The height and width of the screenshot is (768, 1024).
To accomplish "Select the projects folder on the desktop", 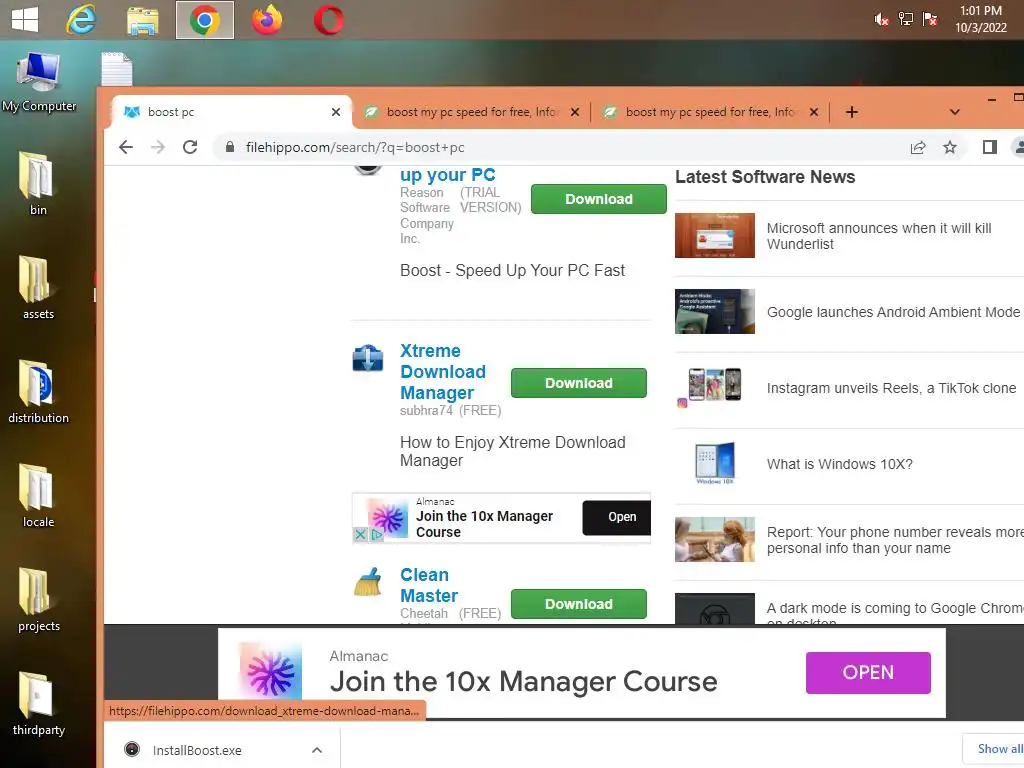I will [x=38, y=599].
